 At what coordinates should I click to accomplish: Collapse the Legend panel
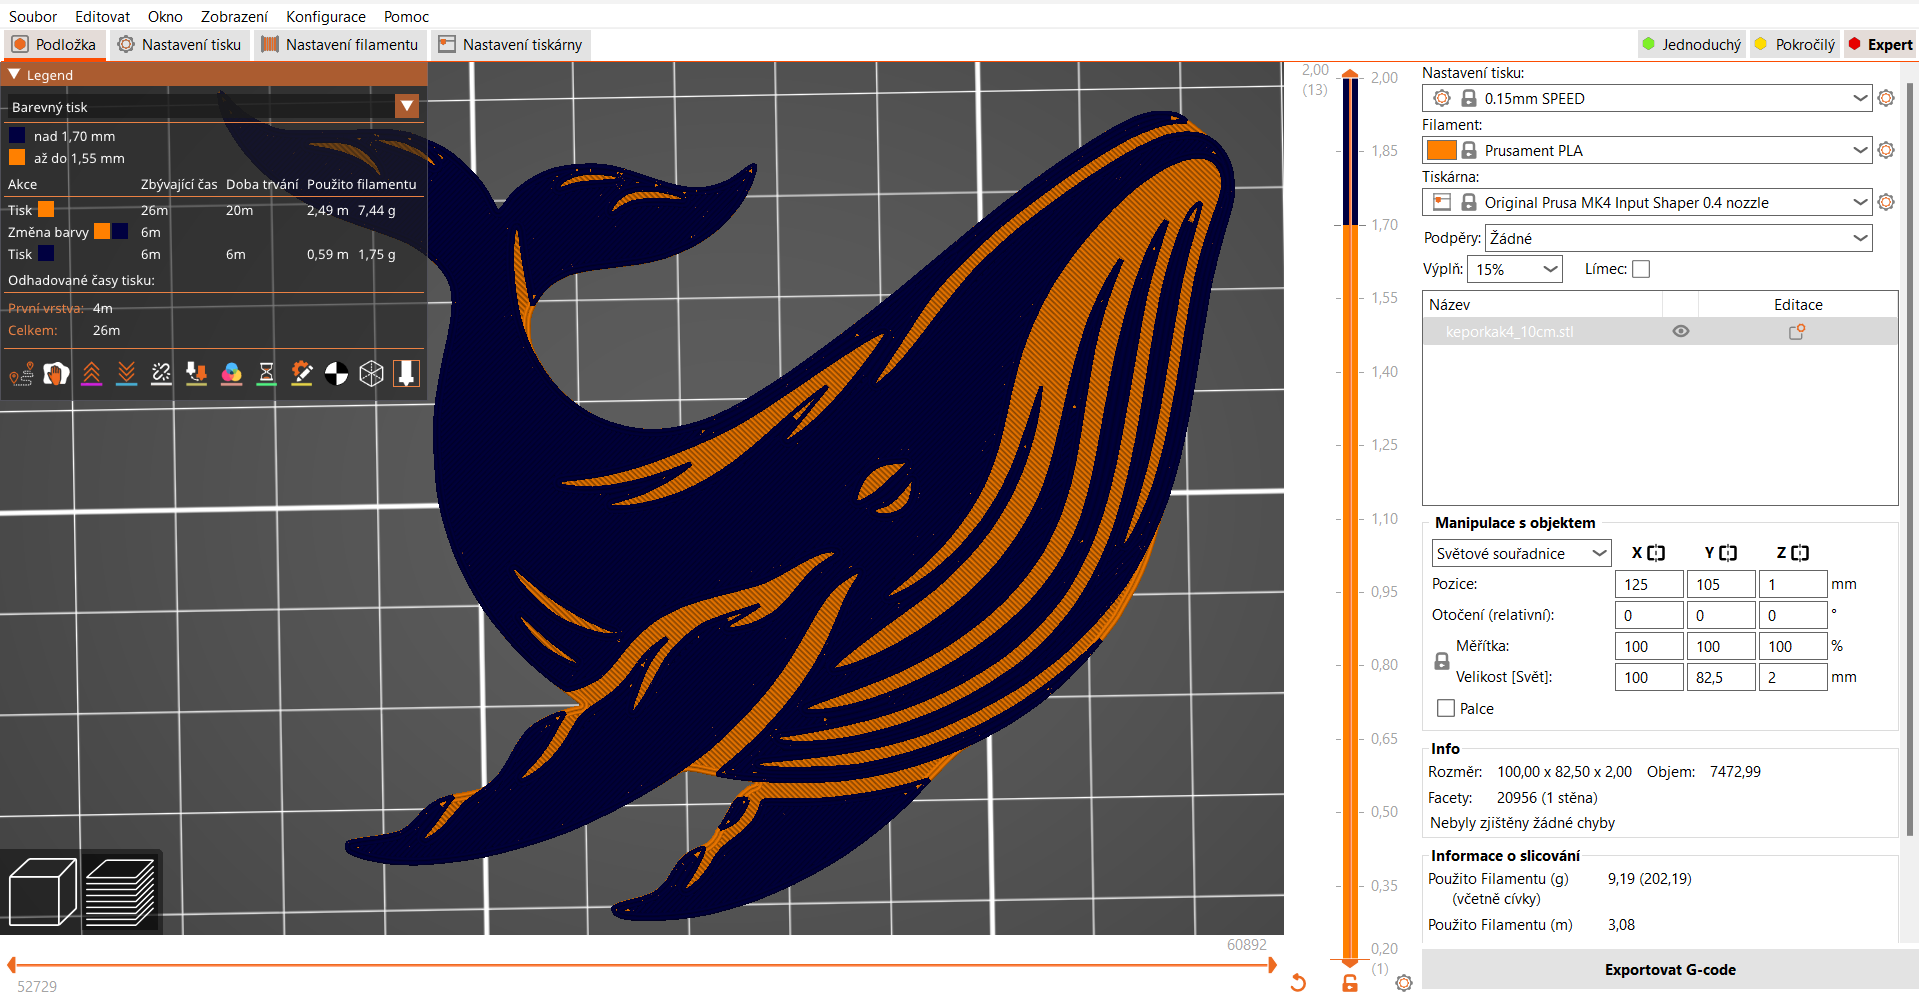14,75
